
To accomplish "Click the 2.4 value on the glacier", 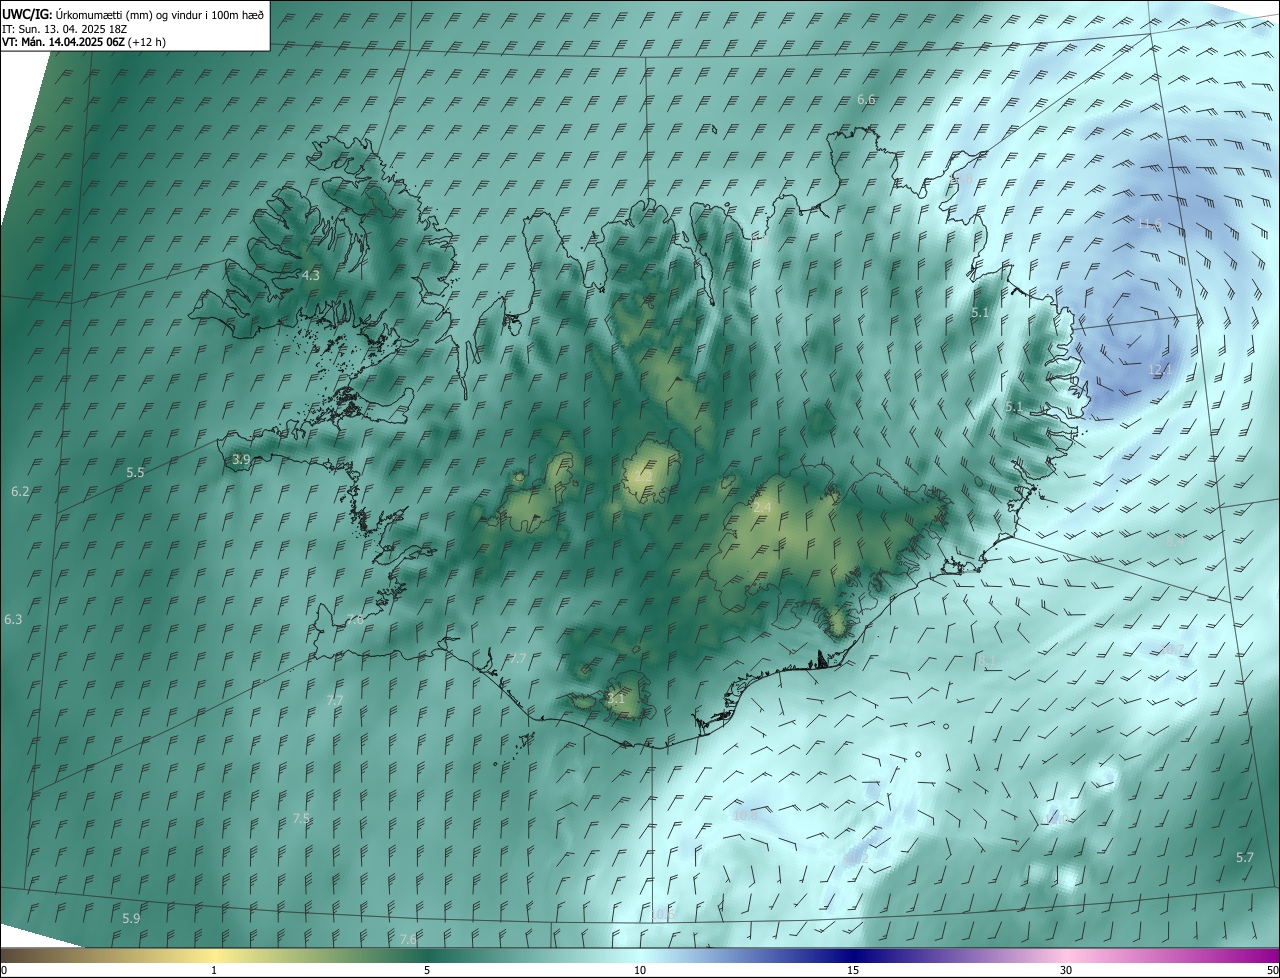I will [x=762, y=508].
